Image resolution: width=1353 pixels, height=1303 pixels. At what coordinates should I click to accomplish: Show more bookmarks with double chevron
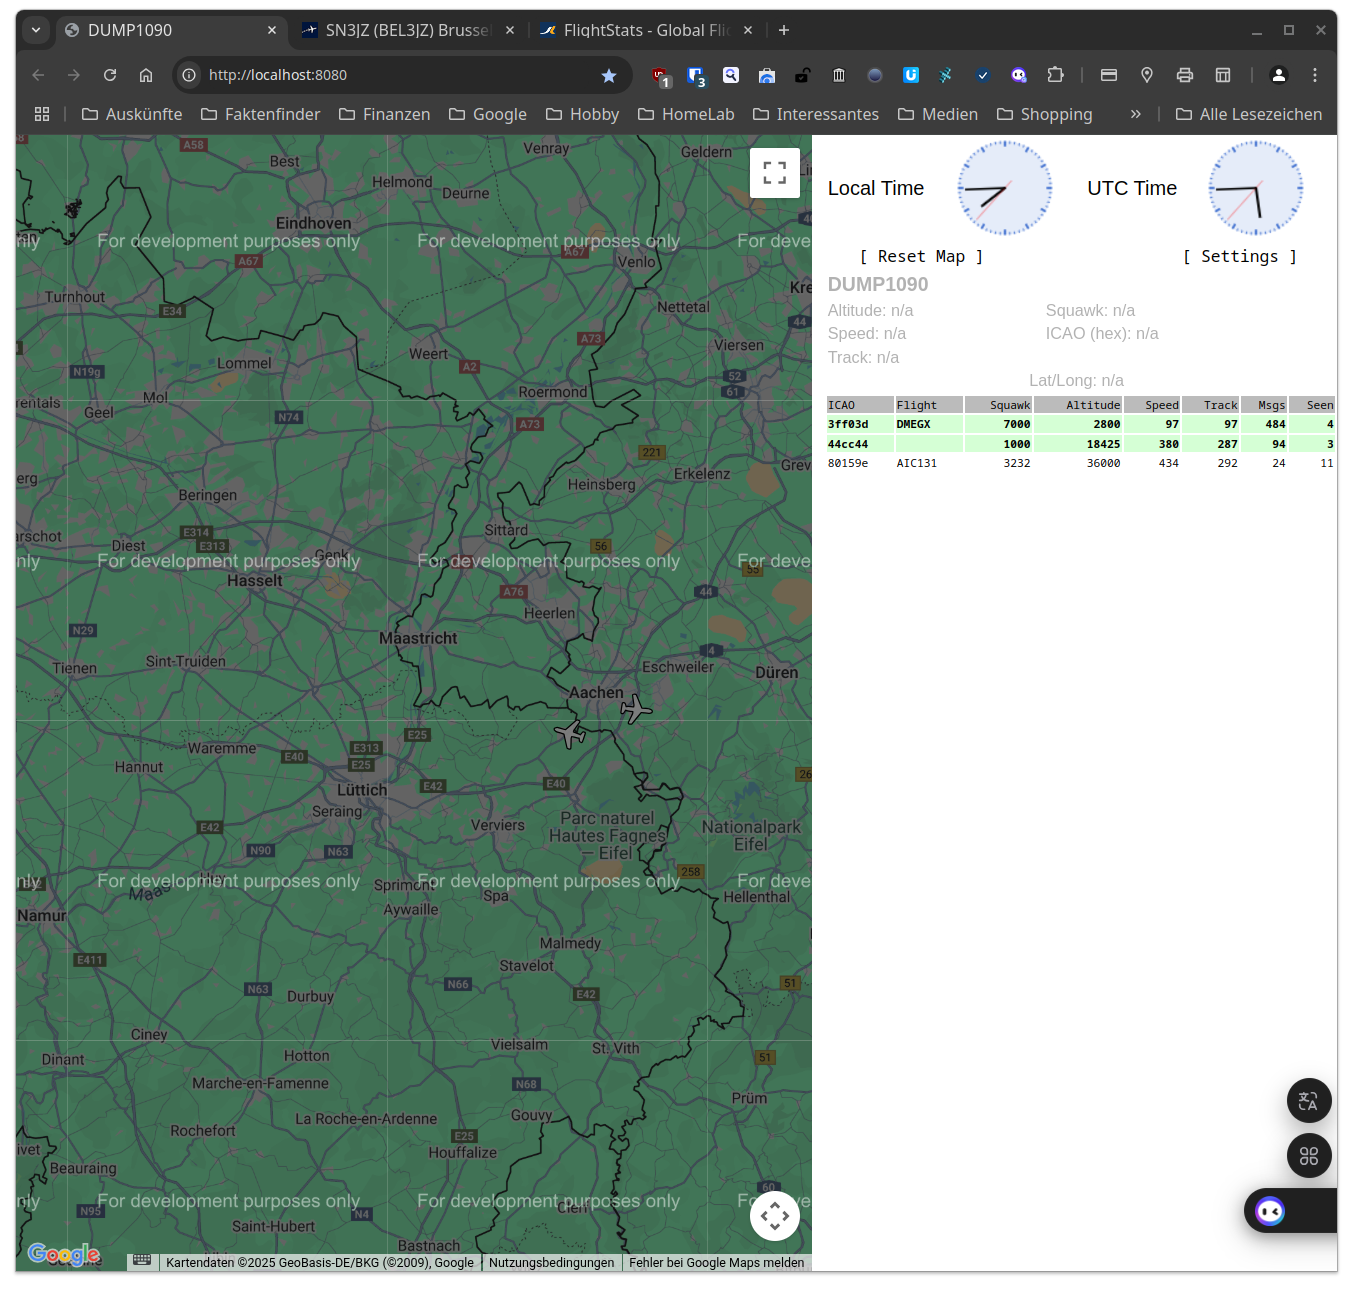(1136, 114)
